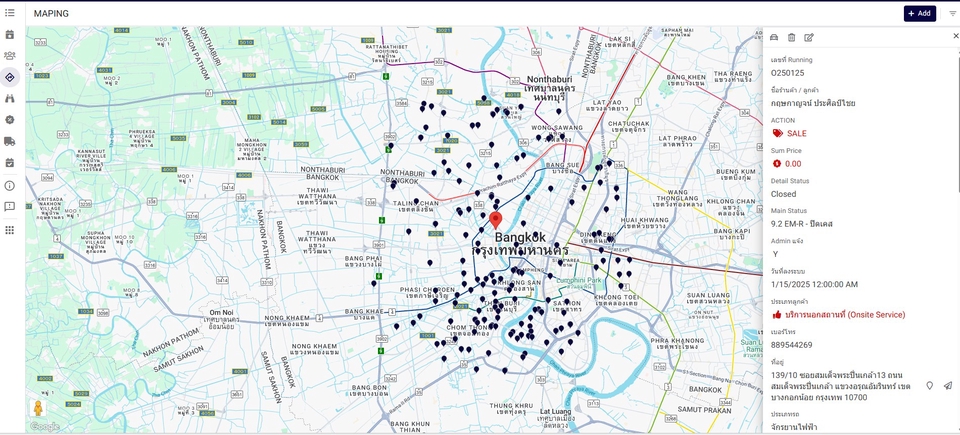Open the feedback message icon in sidebar
The height and width of the screenshot is (435, 960).
click(10, 207)
